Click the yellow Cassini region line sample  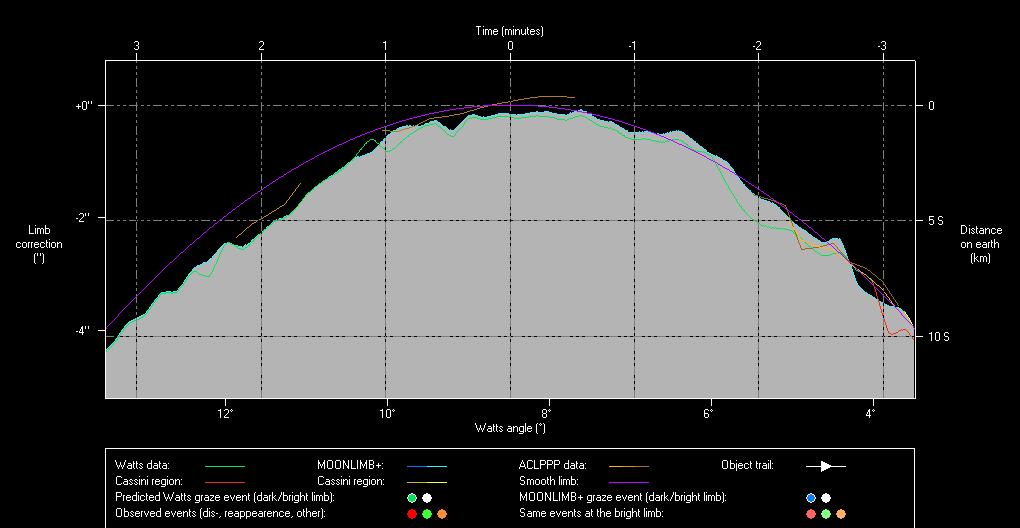pos(426,482)
